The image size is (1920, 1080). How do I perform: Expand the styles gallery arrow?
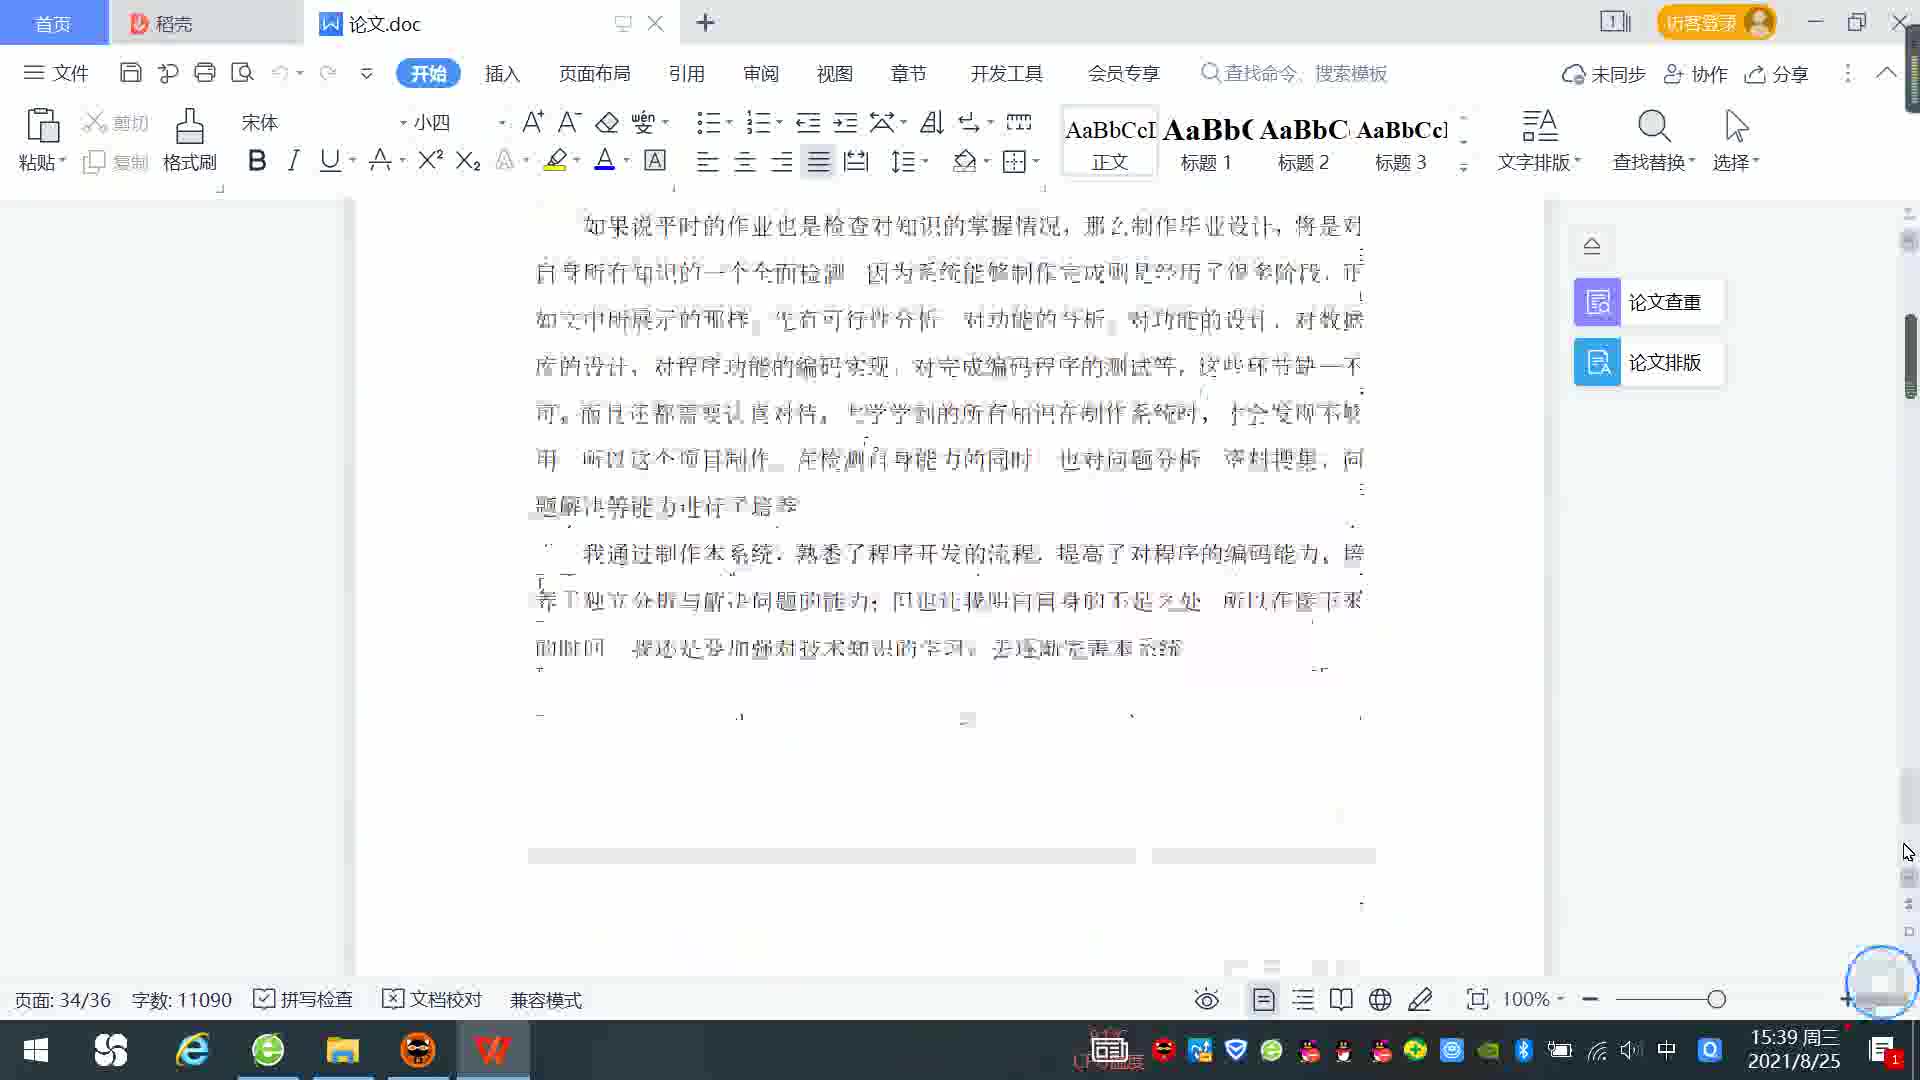click(1464, 168)
